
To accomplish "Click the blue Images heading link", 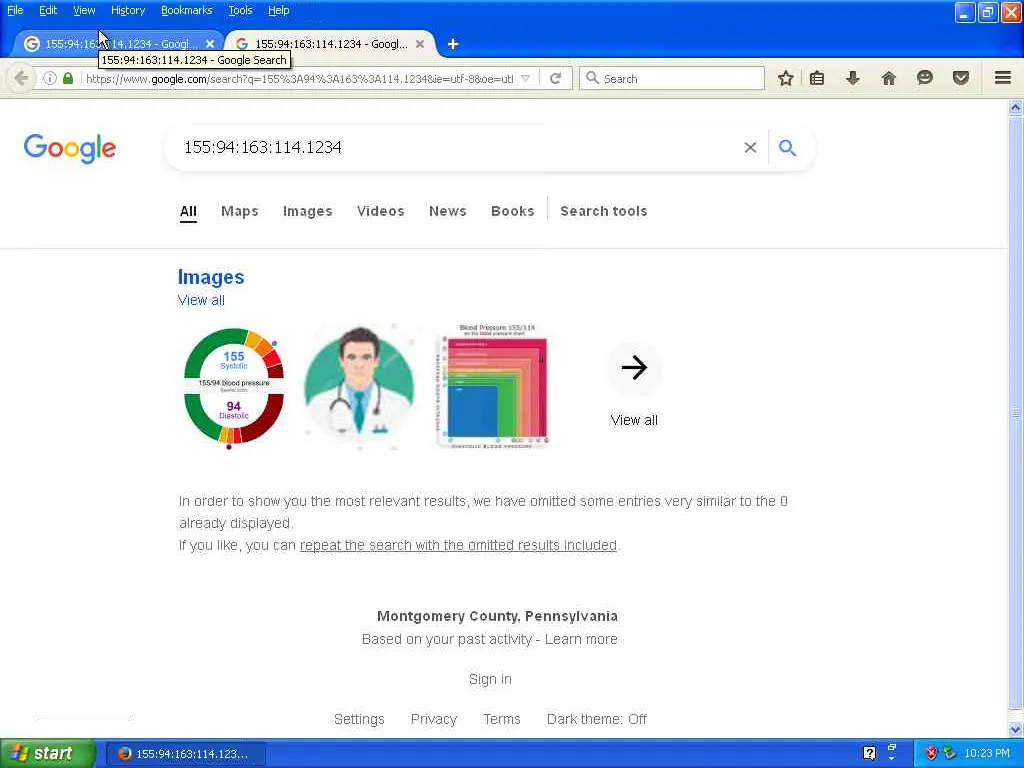I will [x=211, y=277].
